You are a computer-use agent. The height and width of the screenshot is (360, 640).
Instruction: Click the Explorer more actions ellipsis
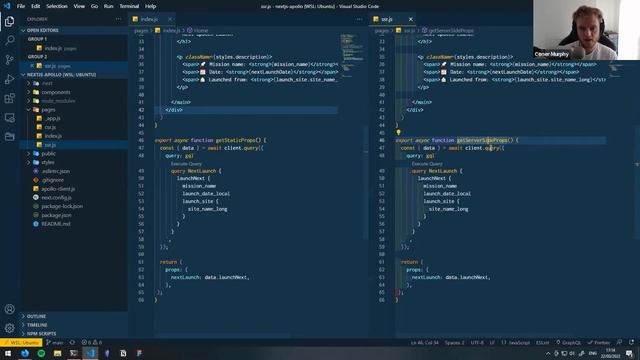(x=118, y=19)
